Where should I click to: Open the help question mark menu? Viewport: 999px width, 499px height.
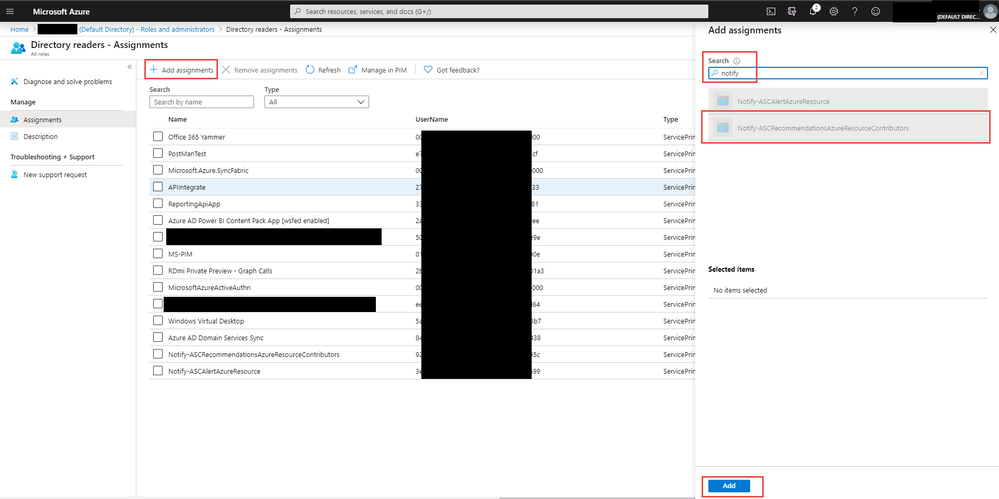[x=854, y=11]
